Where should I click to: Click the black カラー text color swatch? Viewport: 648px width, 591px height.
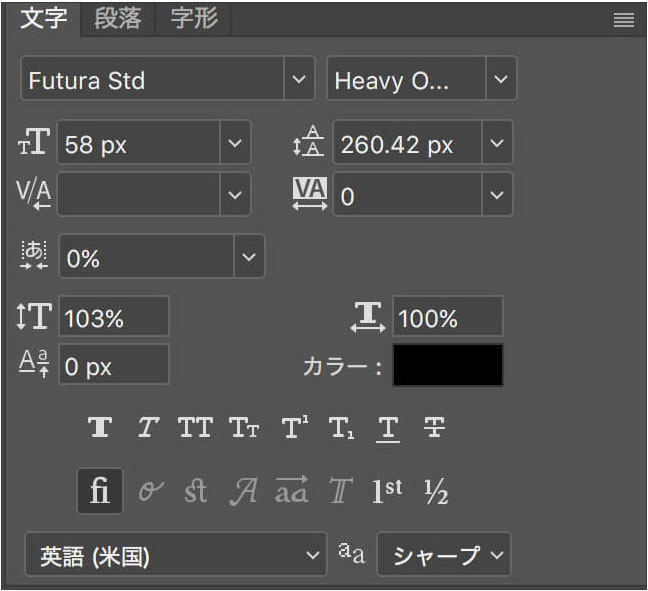point(448,365)
